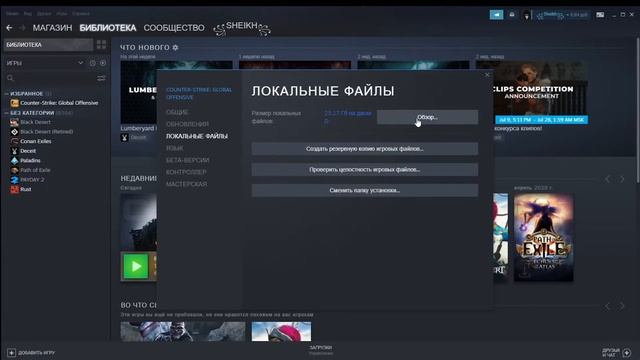The width and height of the screenshot is (640, 360).
Task: Click the Conan Exiles game icon
Action: coord(14,141)
